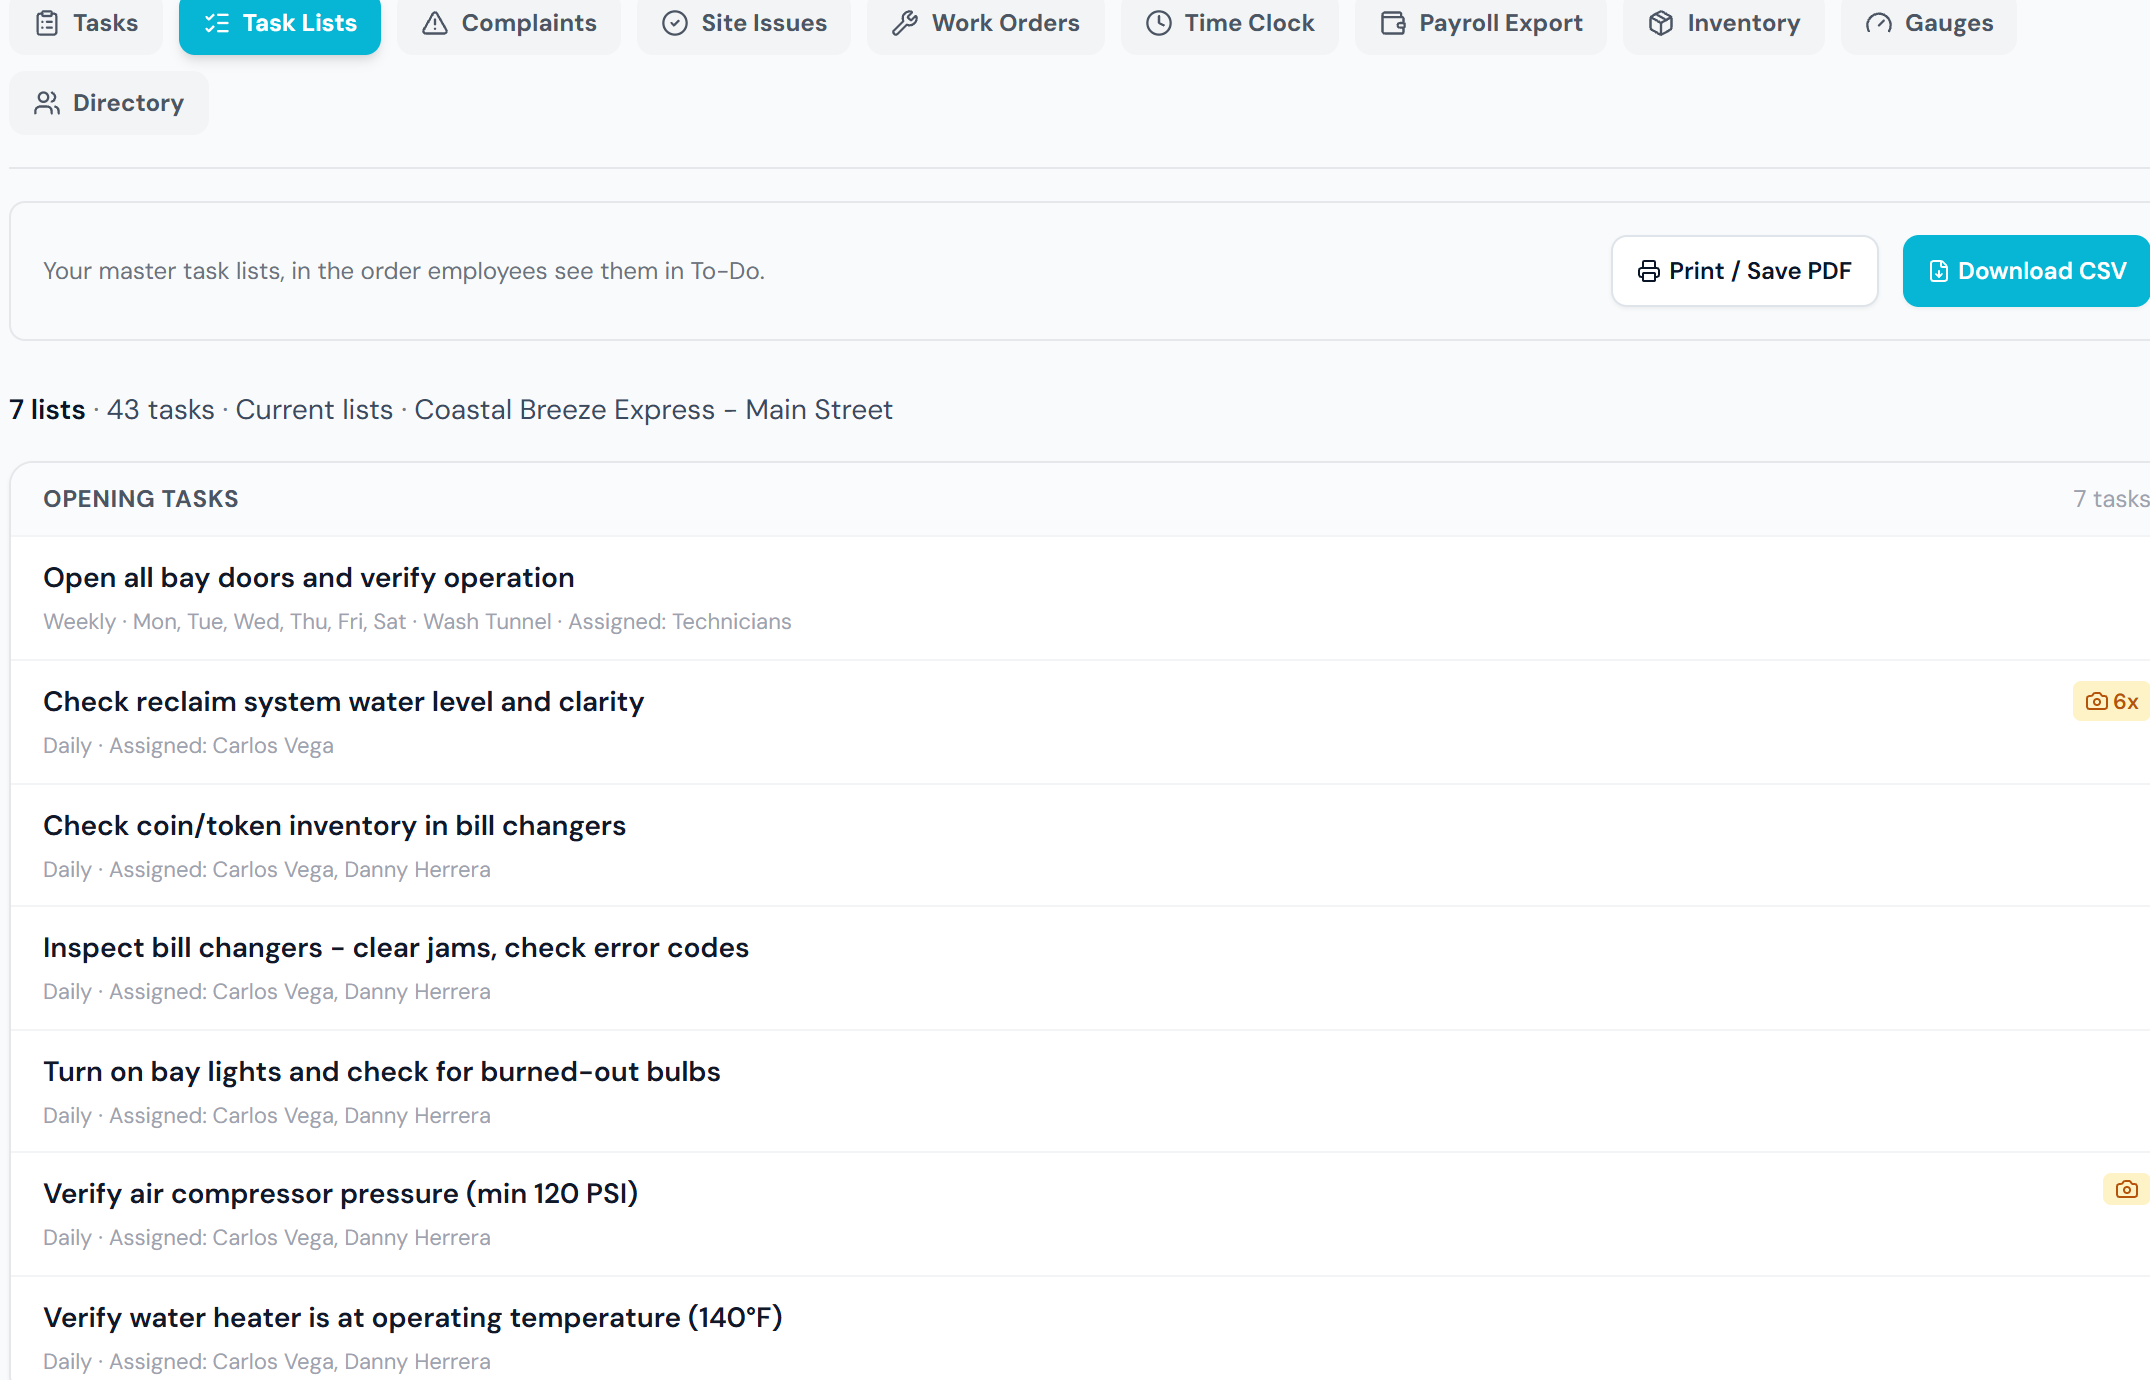
Task: Click the '7 tasks' count label
Action: coord(2111,499)
